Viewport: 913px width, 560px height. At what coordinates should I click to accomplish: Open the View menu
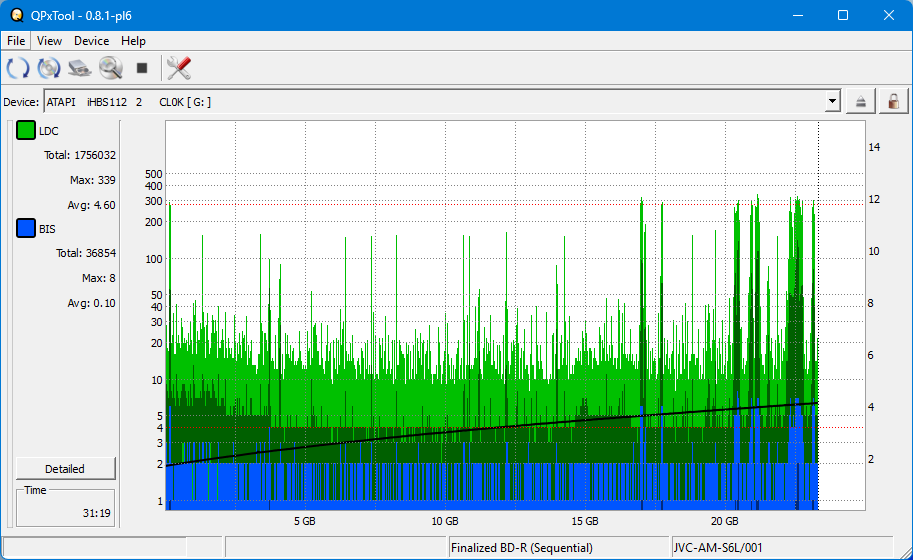point(49,41)
